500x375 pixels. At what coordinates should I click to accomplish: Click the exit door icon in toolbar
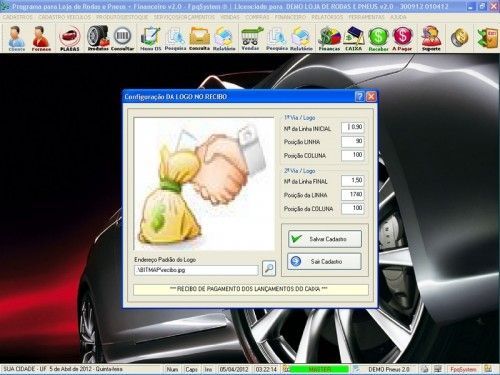(487, 38)
